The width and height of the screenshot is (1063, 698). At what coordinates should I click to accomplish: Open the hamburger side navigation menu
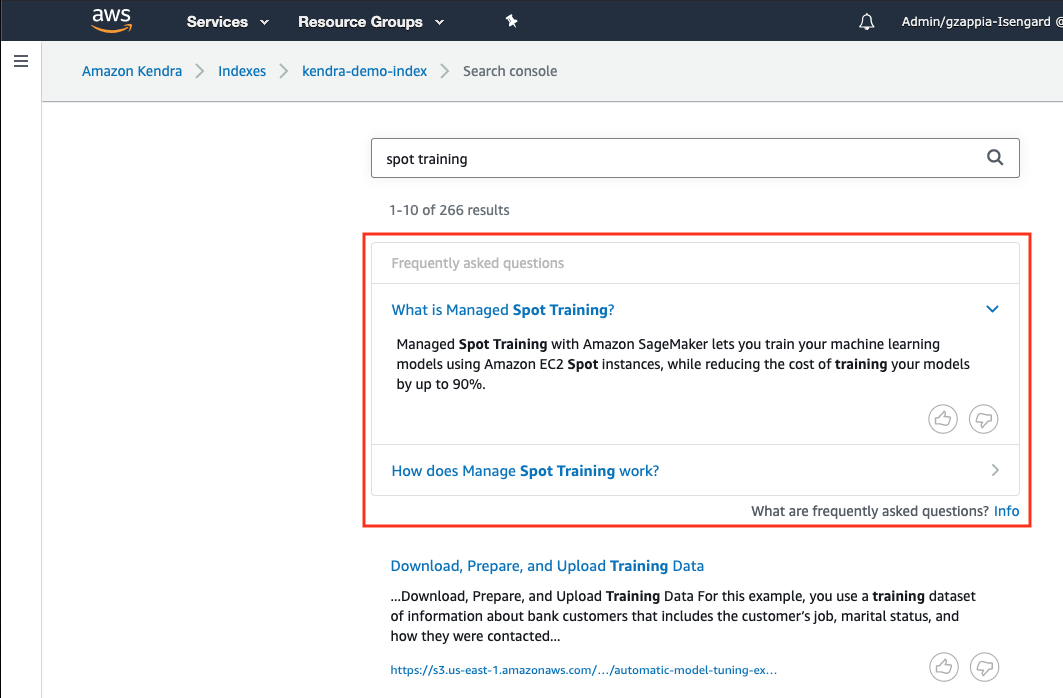pos(21,61)
